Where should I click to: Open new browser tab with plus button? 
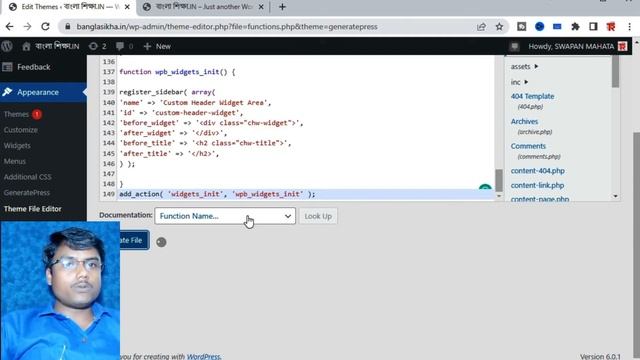click(282, 7)
